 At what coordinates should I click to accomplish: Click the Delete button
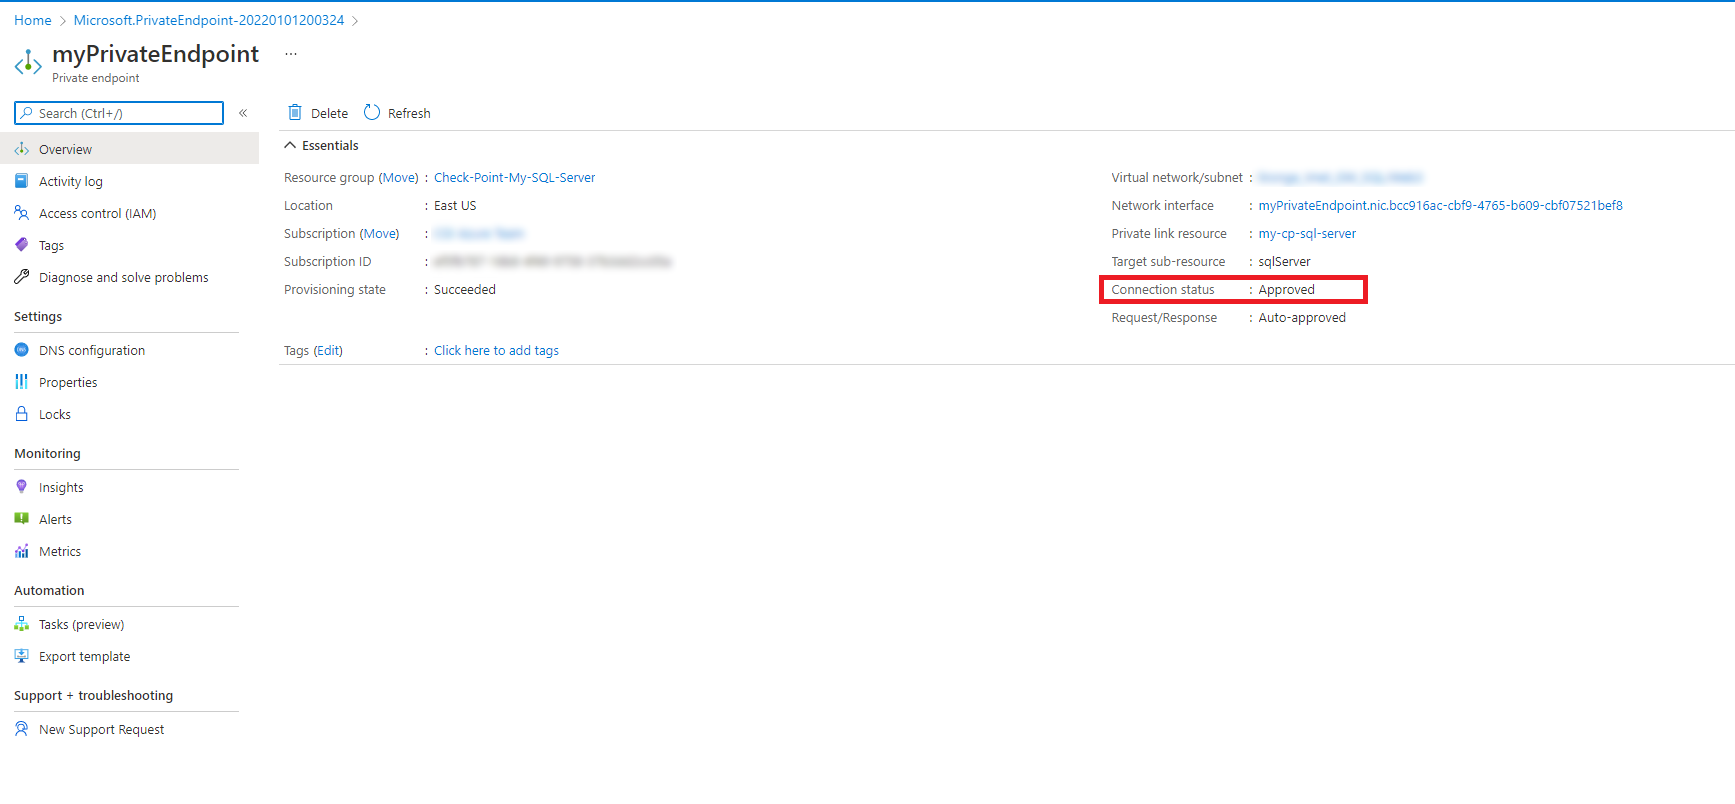pos(318,113)
